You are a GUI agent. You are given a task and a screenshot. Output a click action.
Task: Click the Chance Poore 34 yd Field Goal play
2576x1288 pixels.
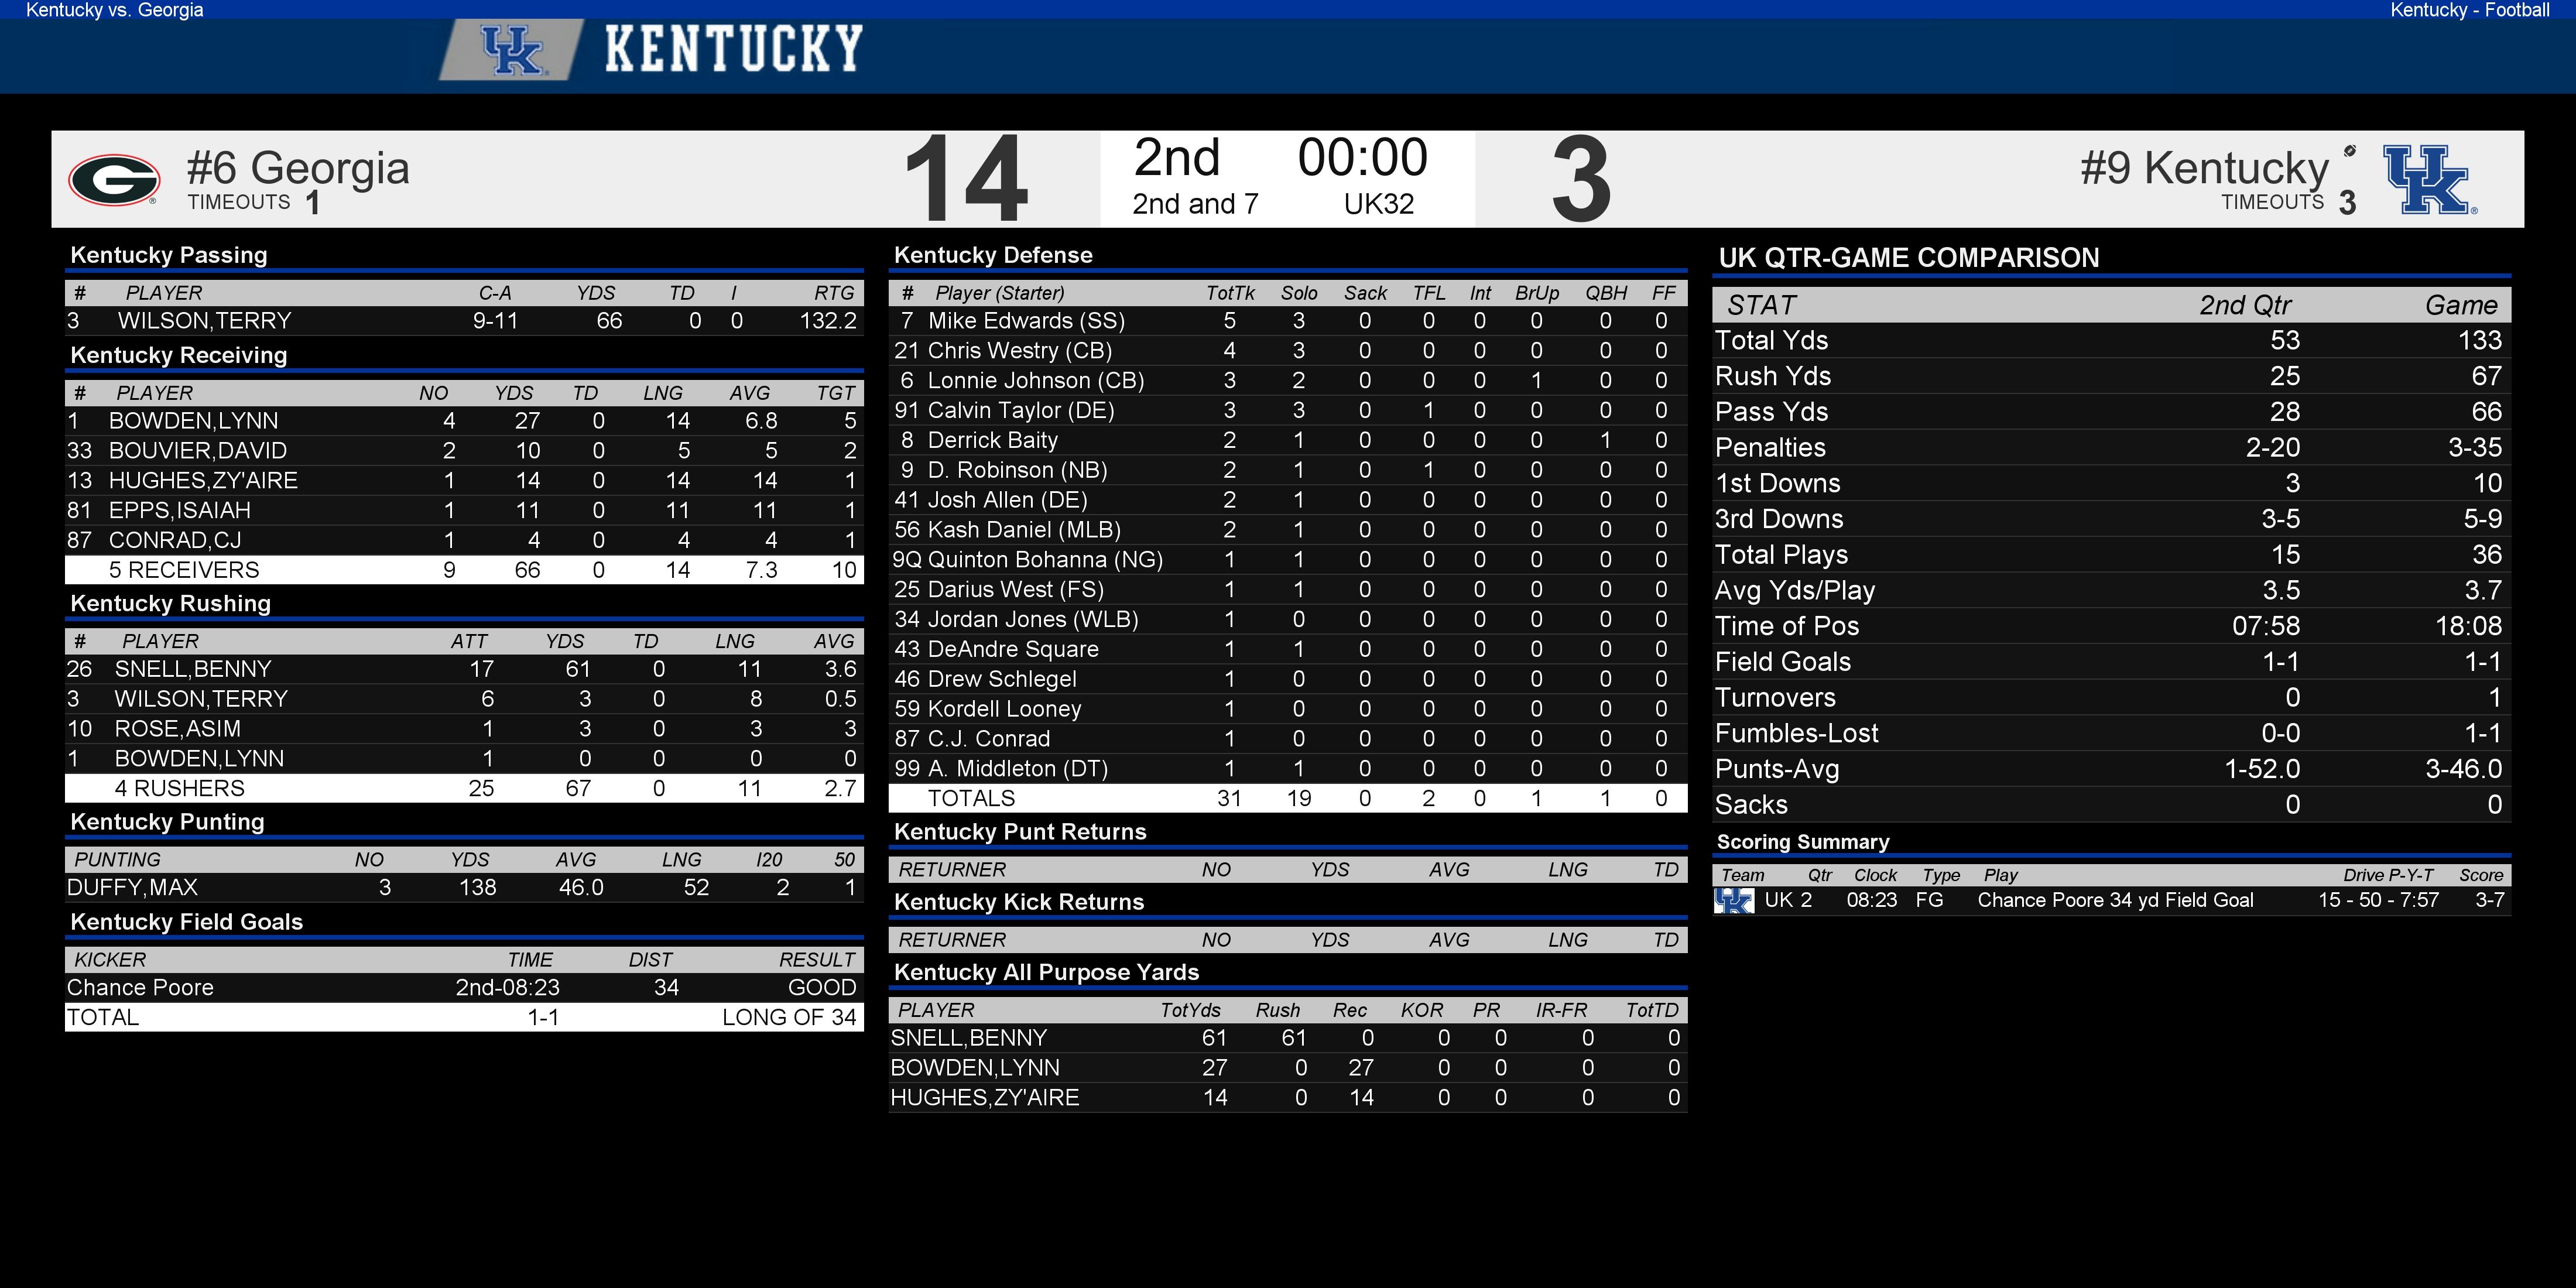tap(2115, 900)
